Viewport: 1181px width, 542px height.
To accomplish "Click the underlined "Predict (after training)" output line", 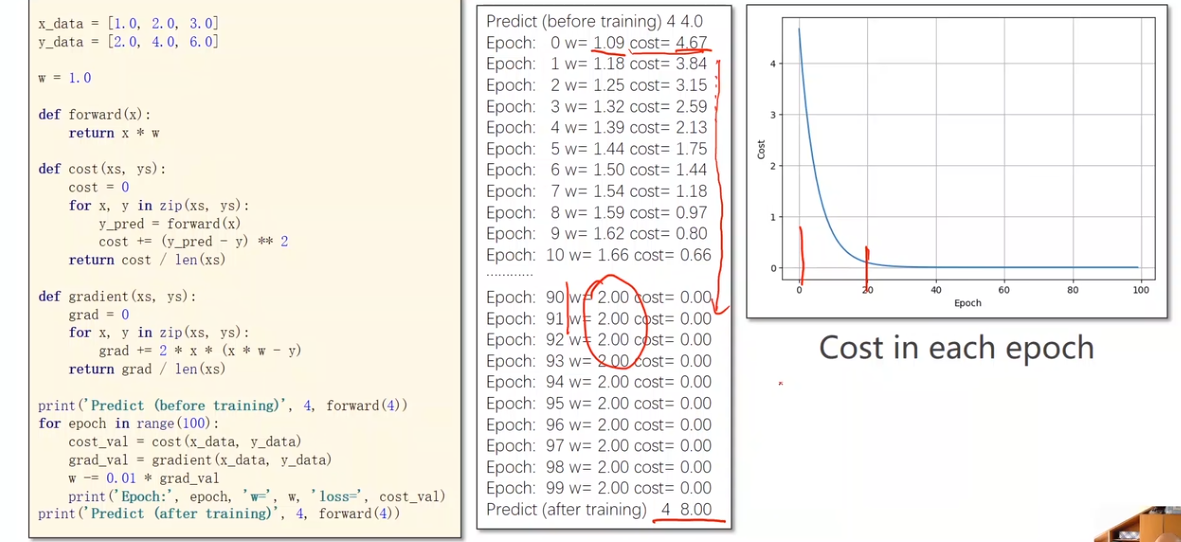I will click(598, 510).
